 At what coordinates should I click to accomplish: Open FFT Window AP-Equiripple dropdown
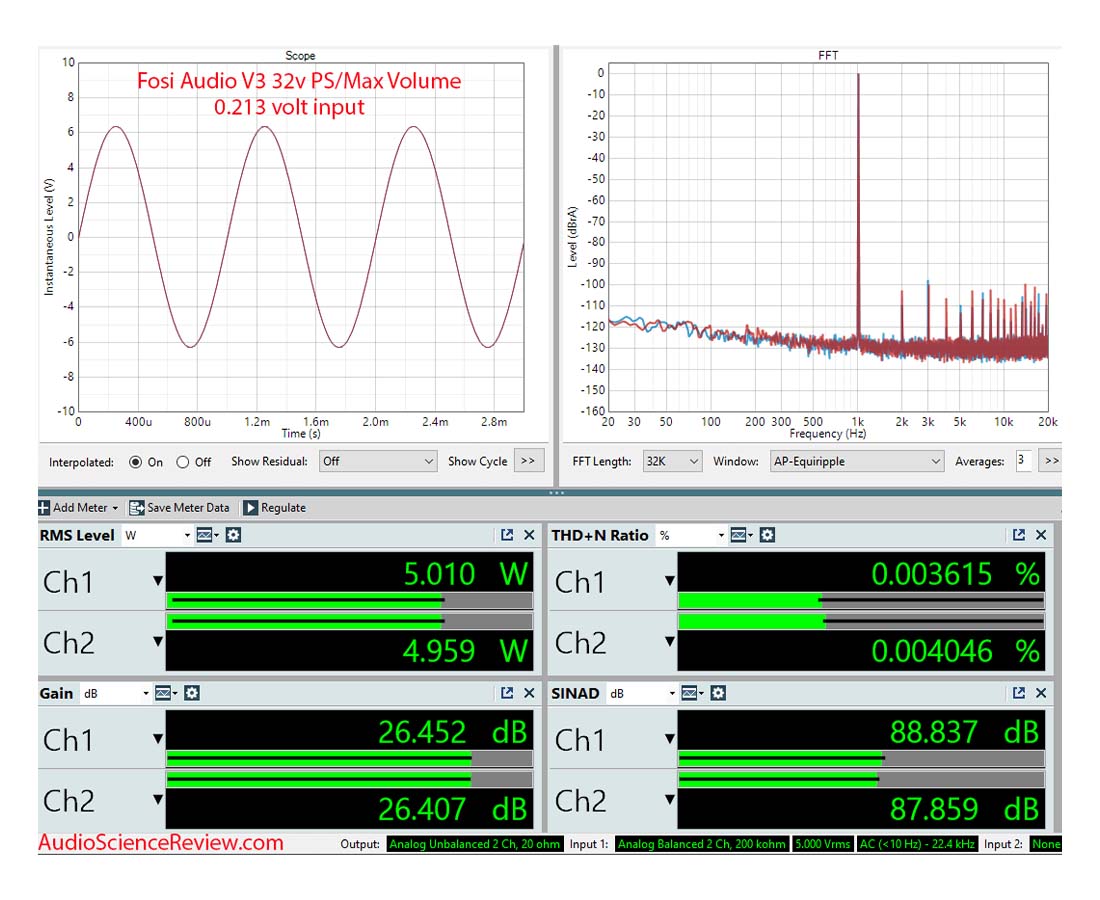(x=857, y=462)
